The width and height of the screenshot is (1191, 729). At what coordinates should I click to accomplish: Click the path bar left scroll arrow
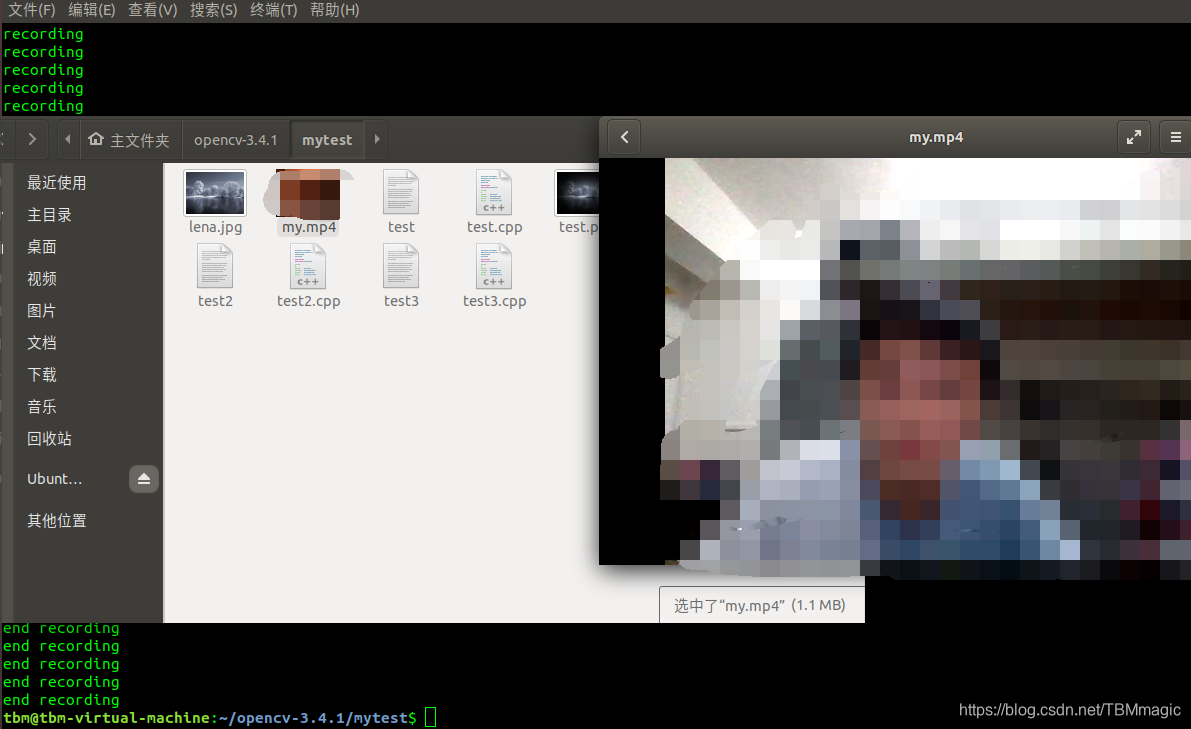68,139
